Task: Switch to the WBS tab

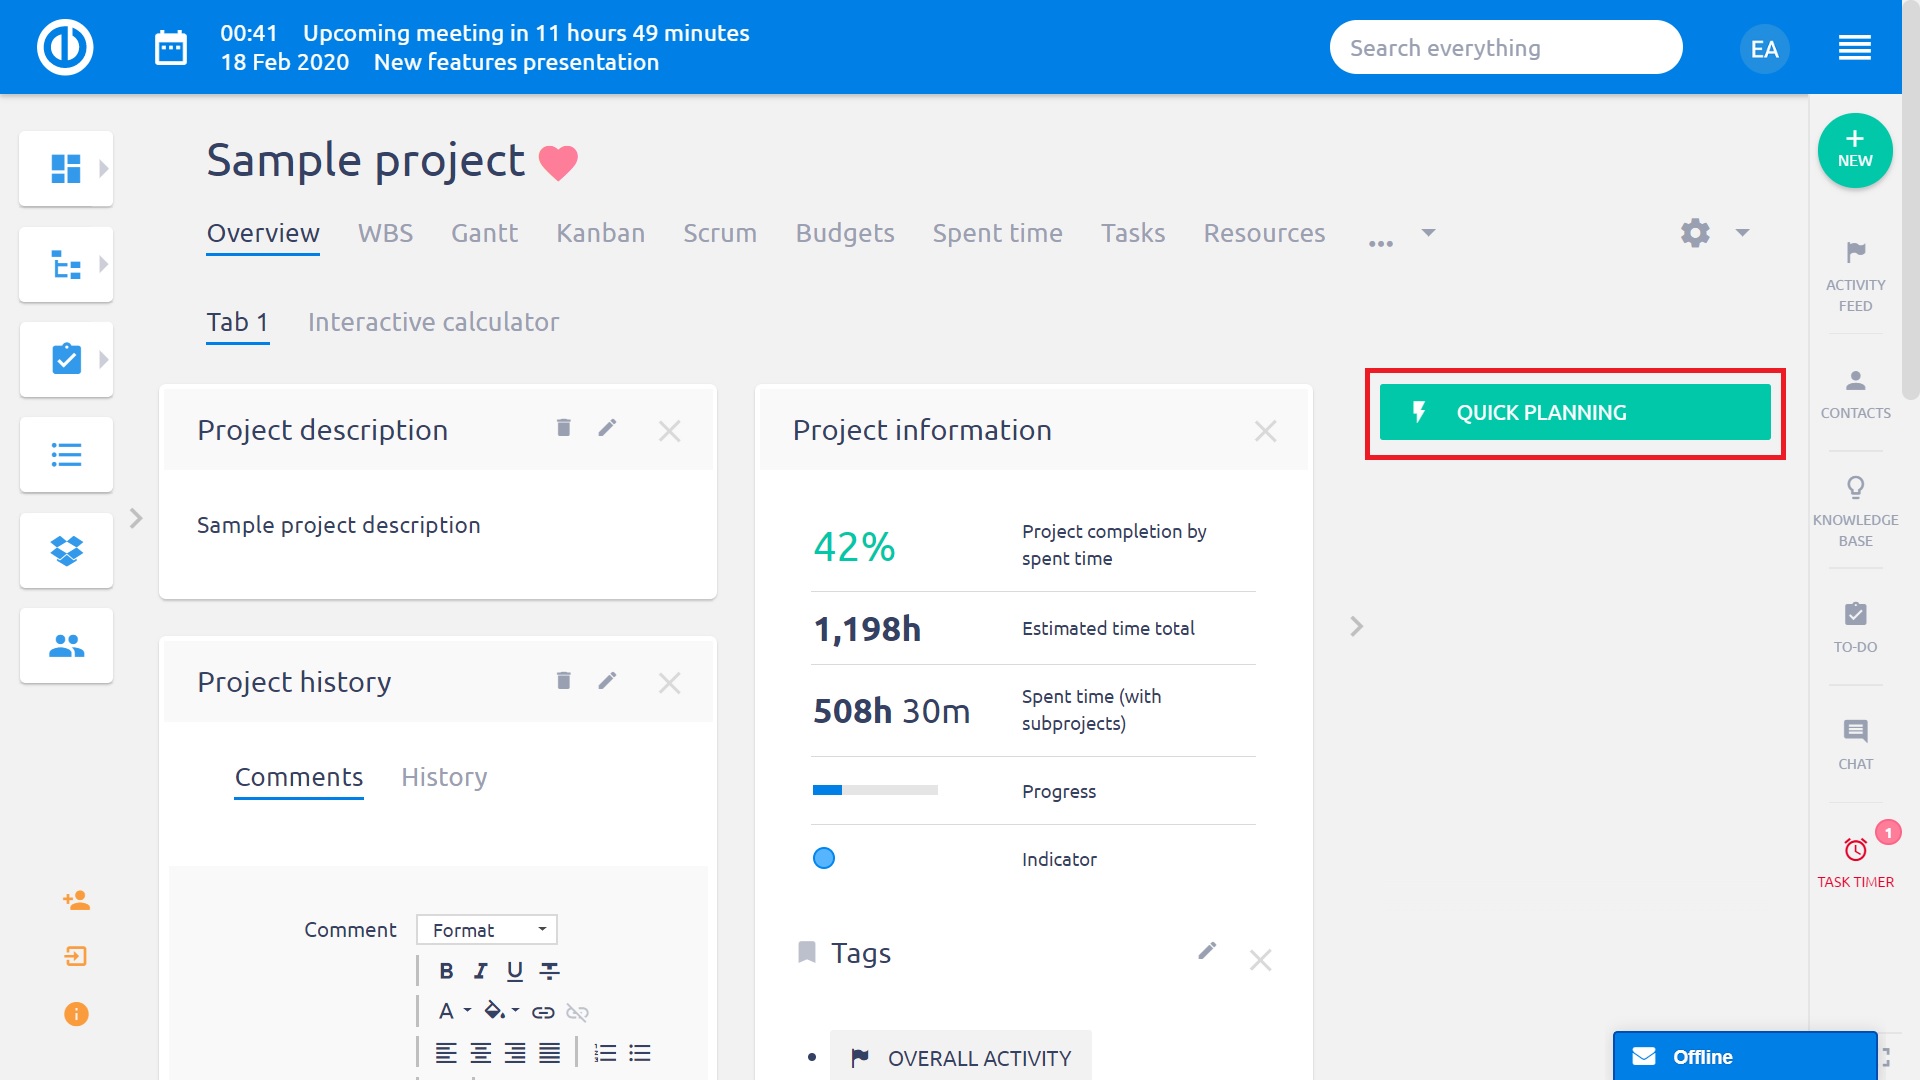Action: point(385,233)
